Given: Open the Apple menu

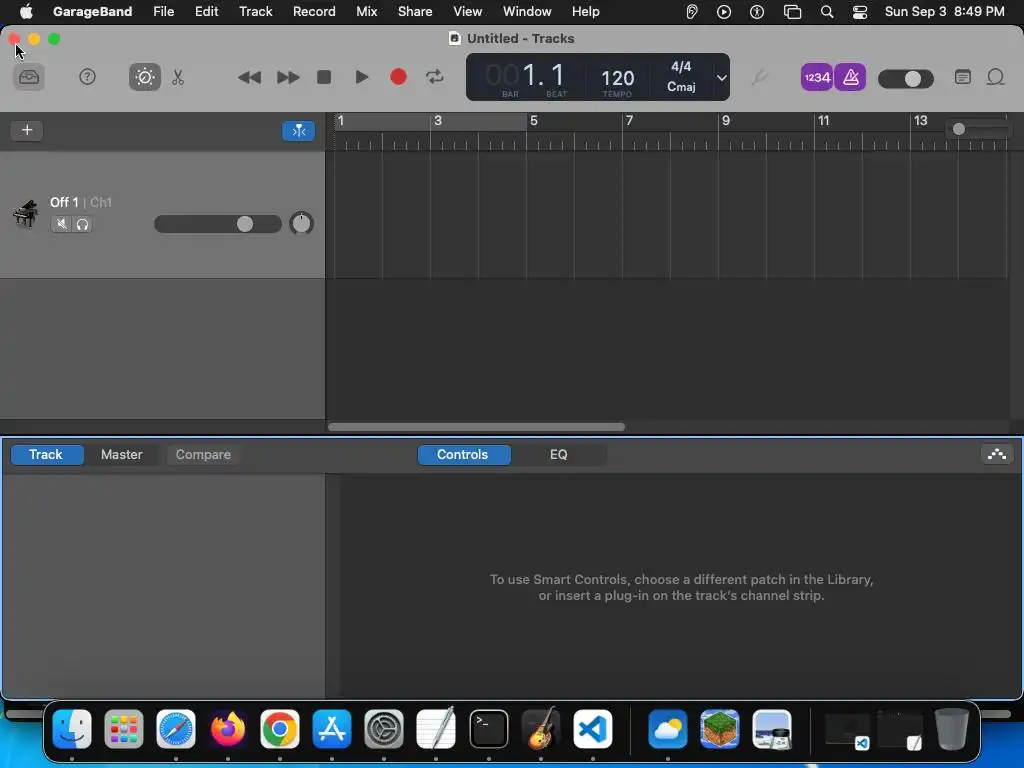Looking at the screenshot, I should click(x=25, y=12).
